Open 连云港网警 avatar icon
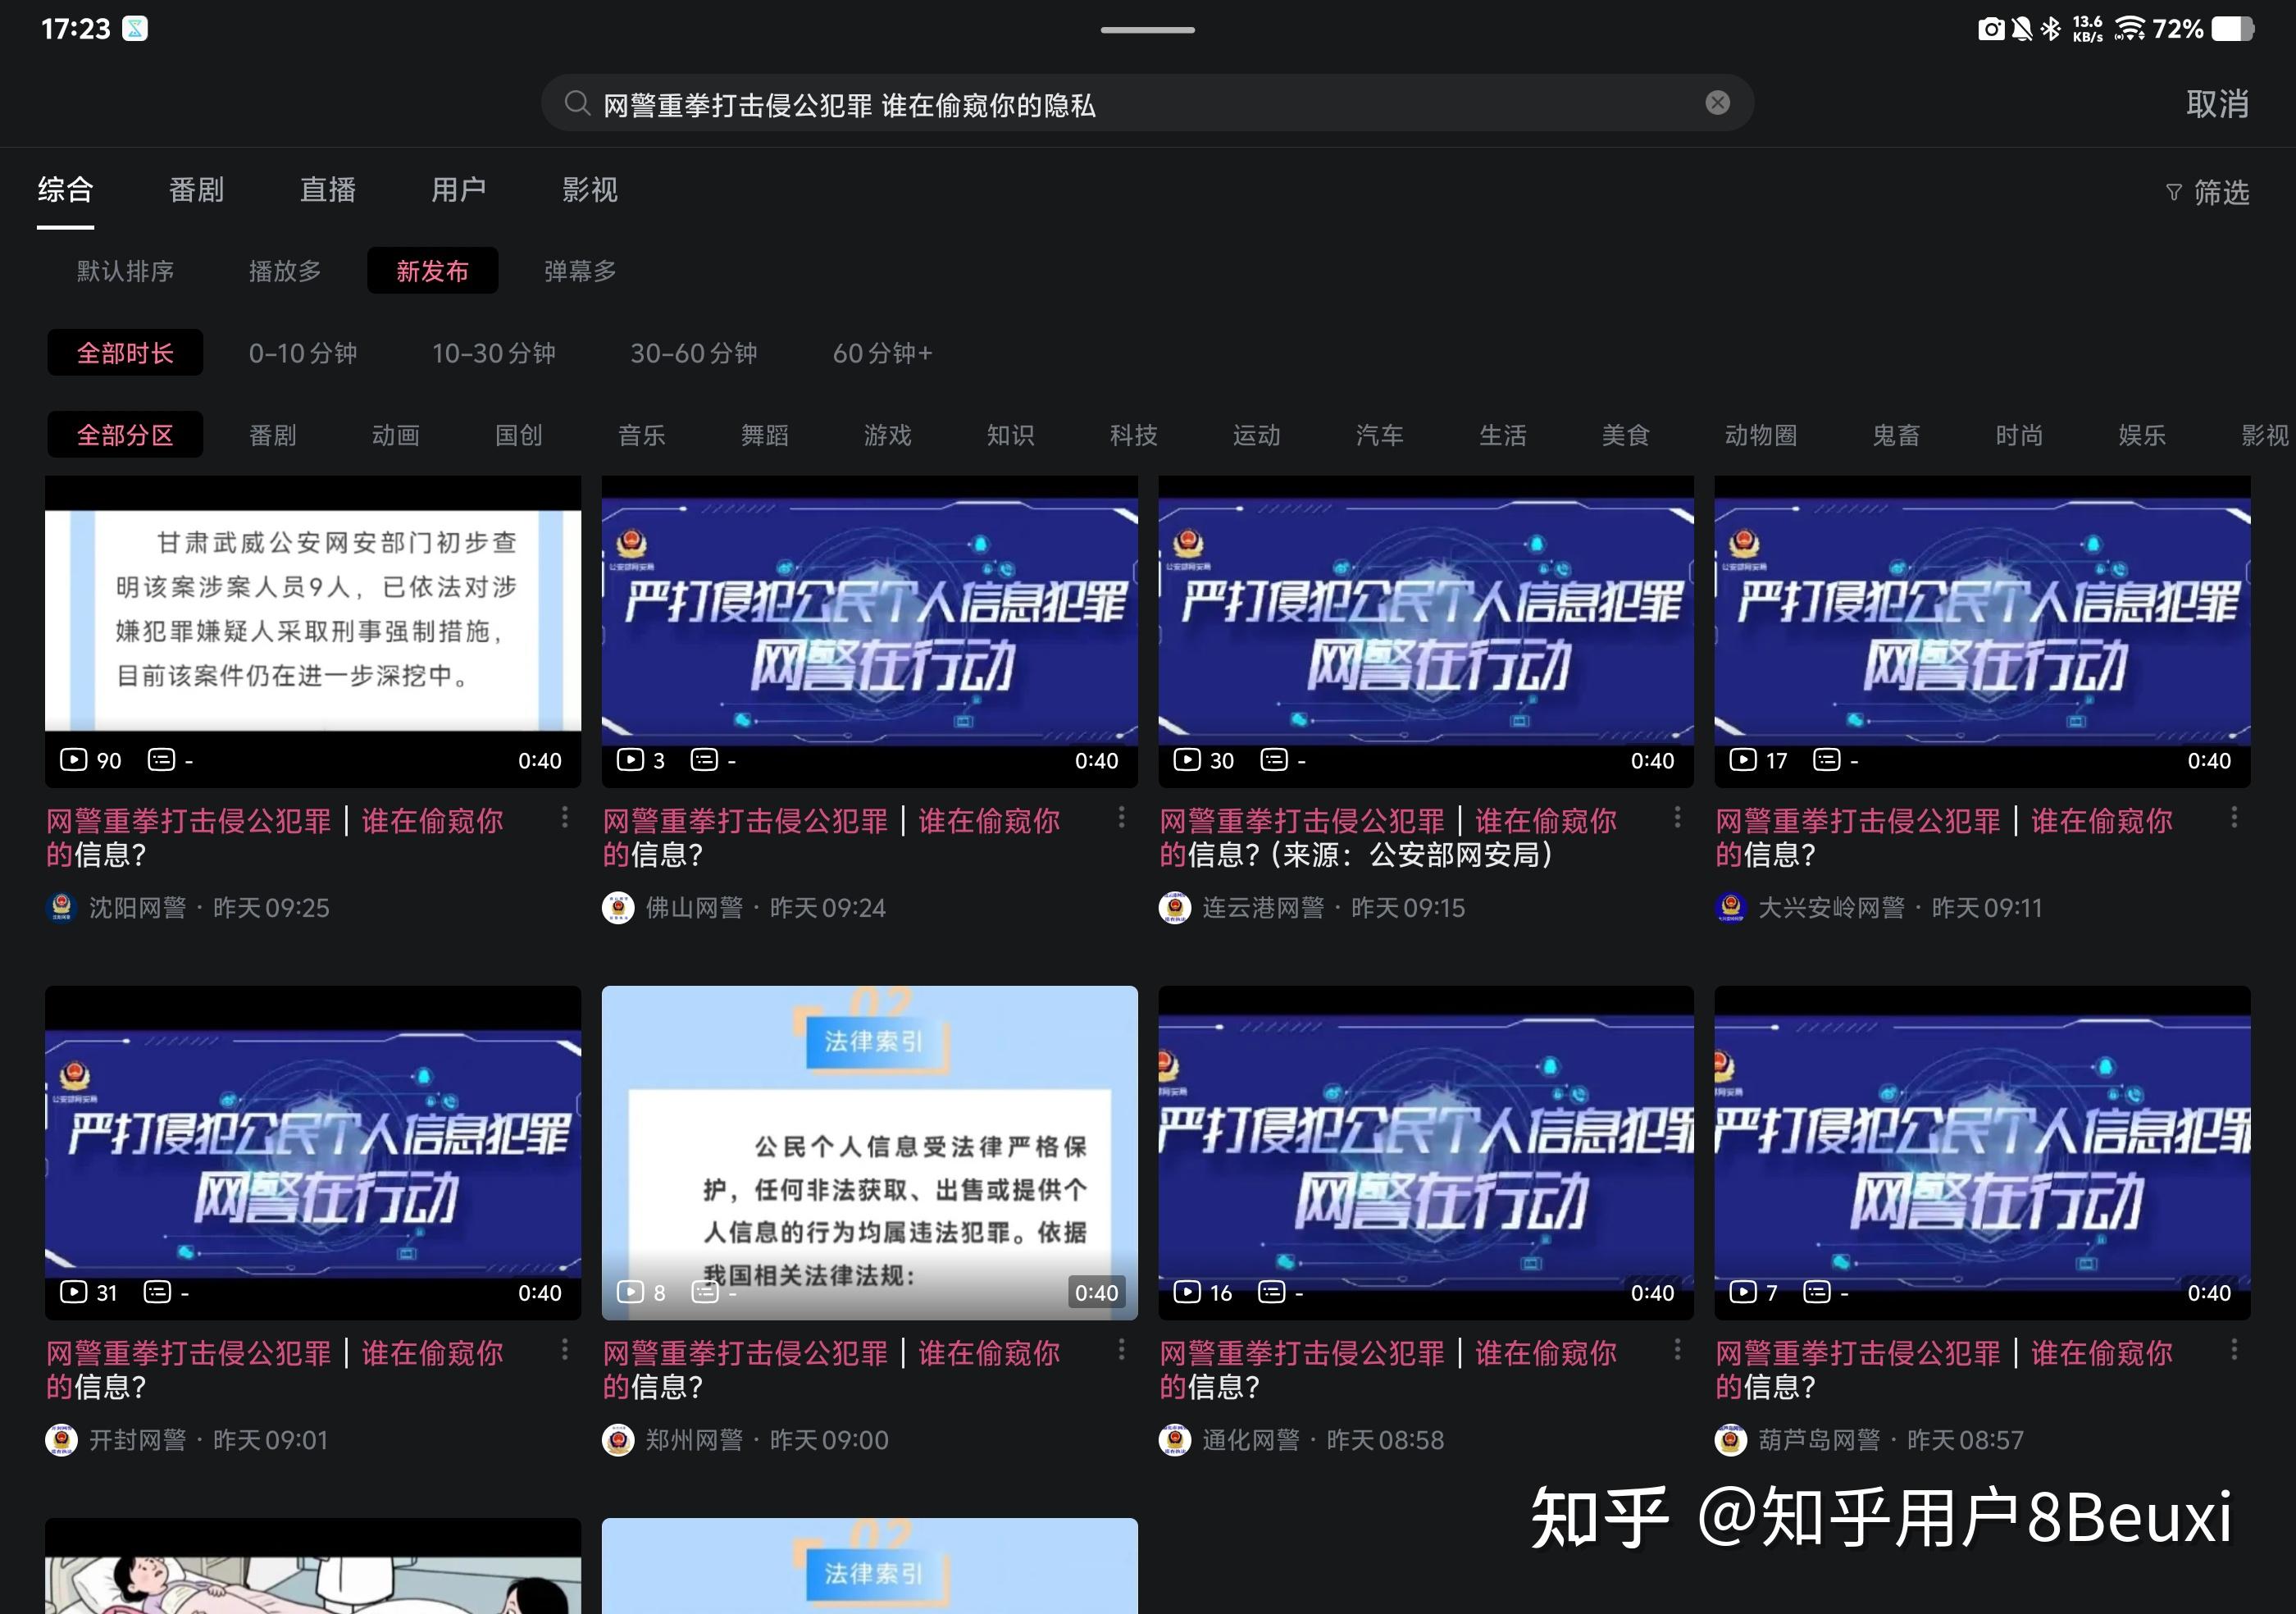 pyautogui.click(x=1175, y=907)
